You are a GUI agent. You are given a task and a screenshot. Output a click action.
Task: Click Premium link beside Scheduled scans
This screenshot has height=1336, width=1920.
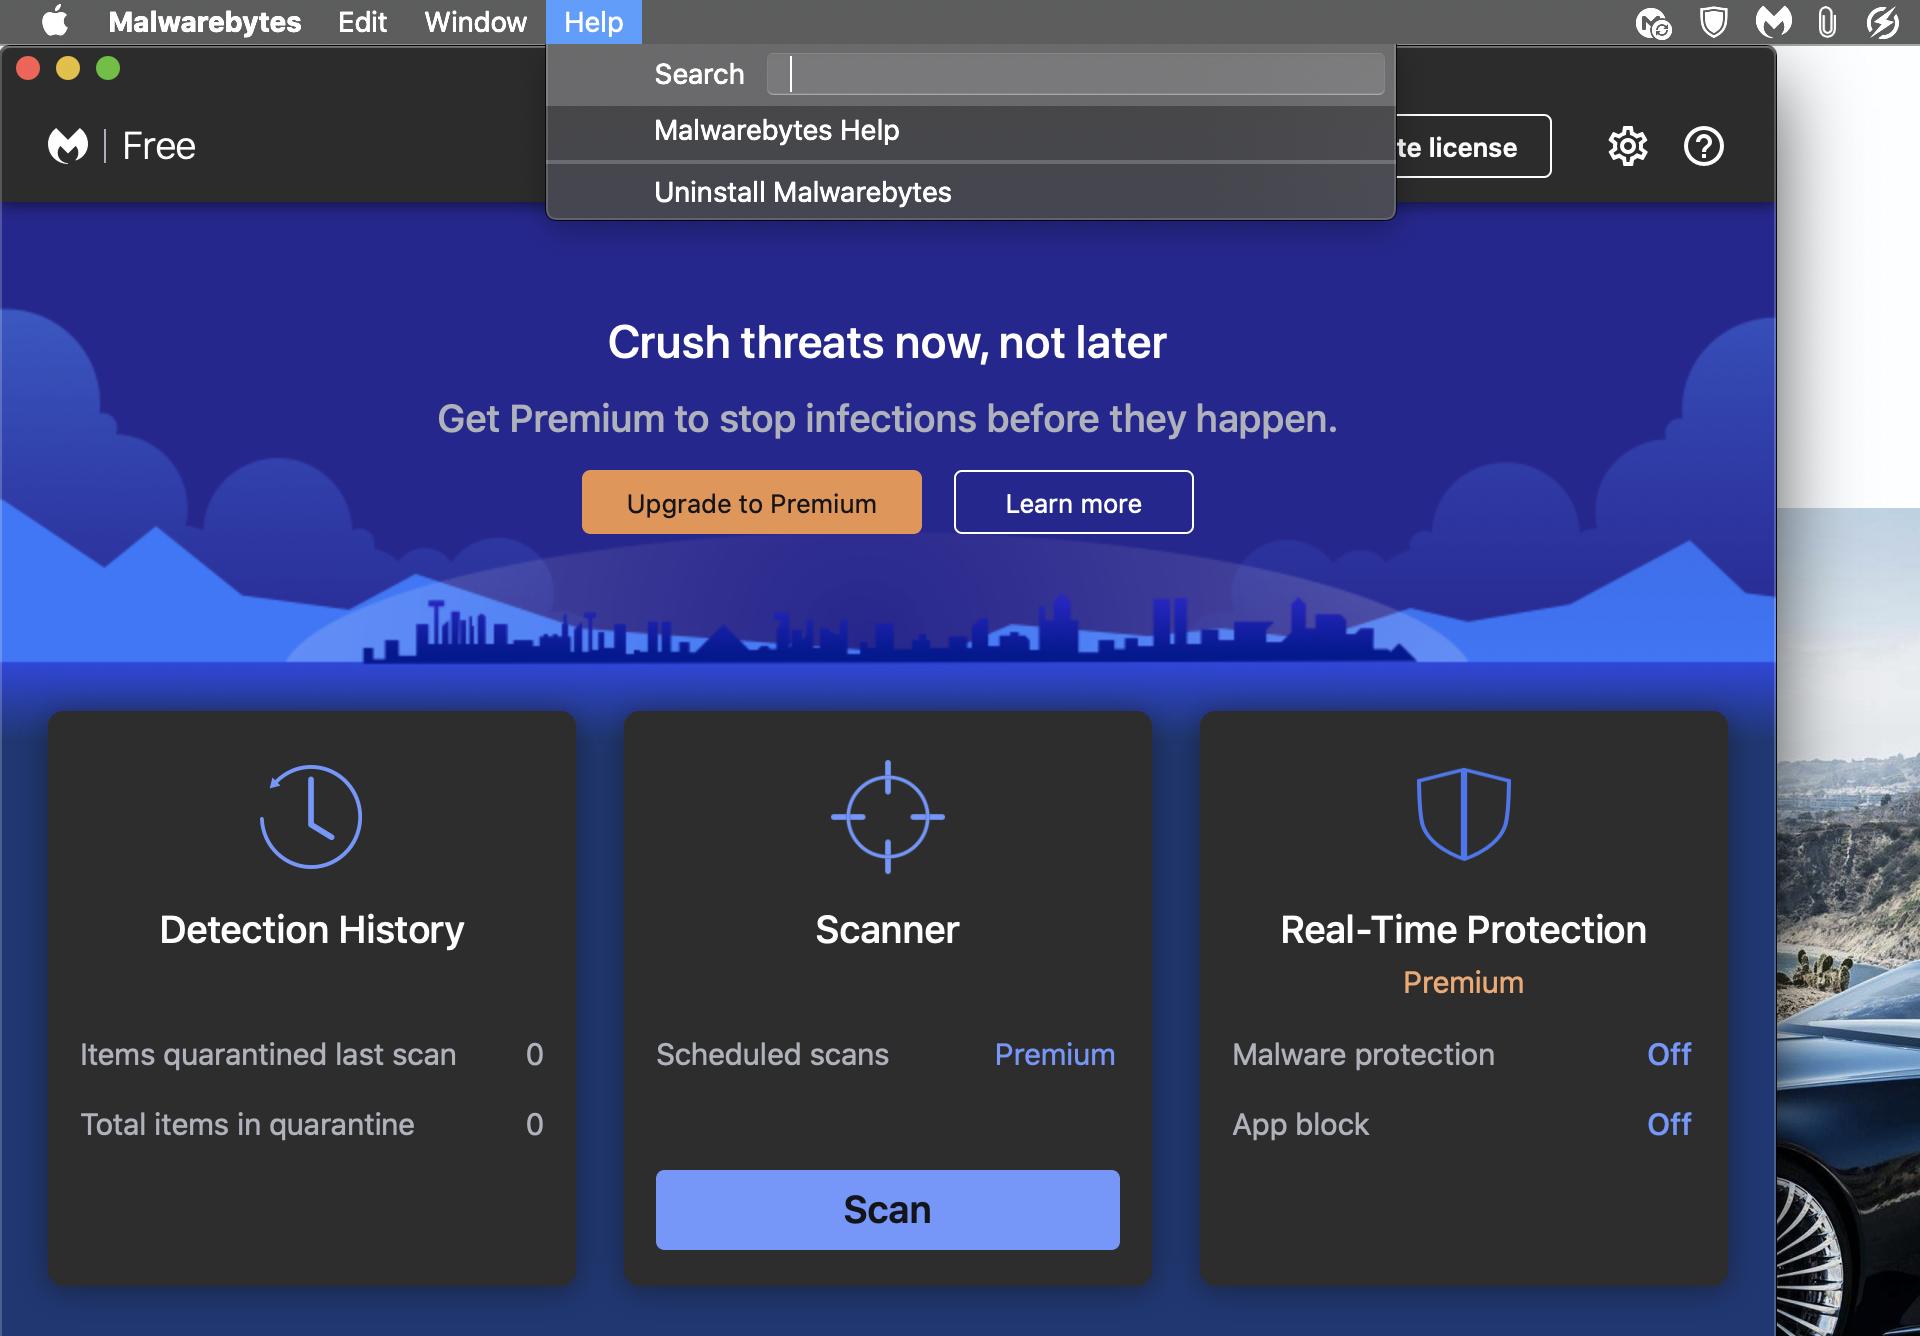(1054, 1054)
